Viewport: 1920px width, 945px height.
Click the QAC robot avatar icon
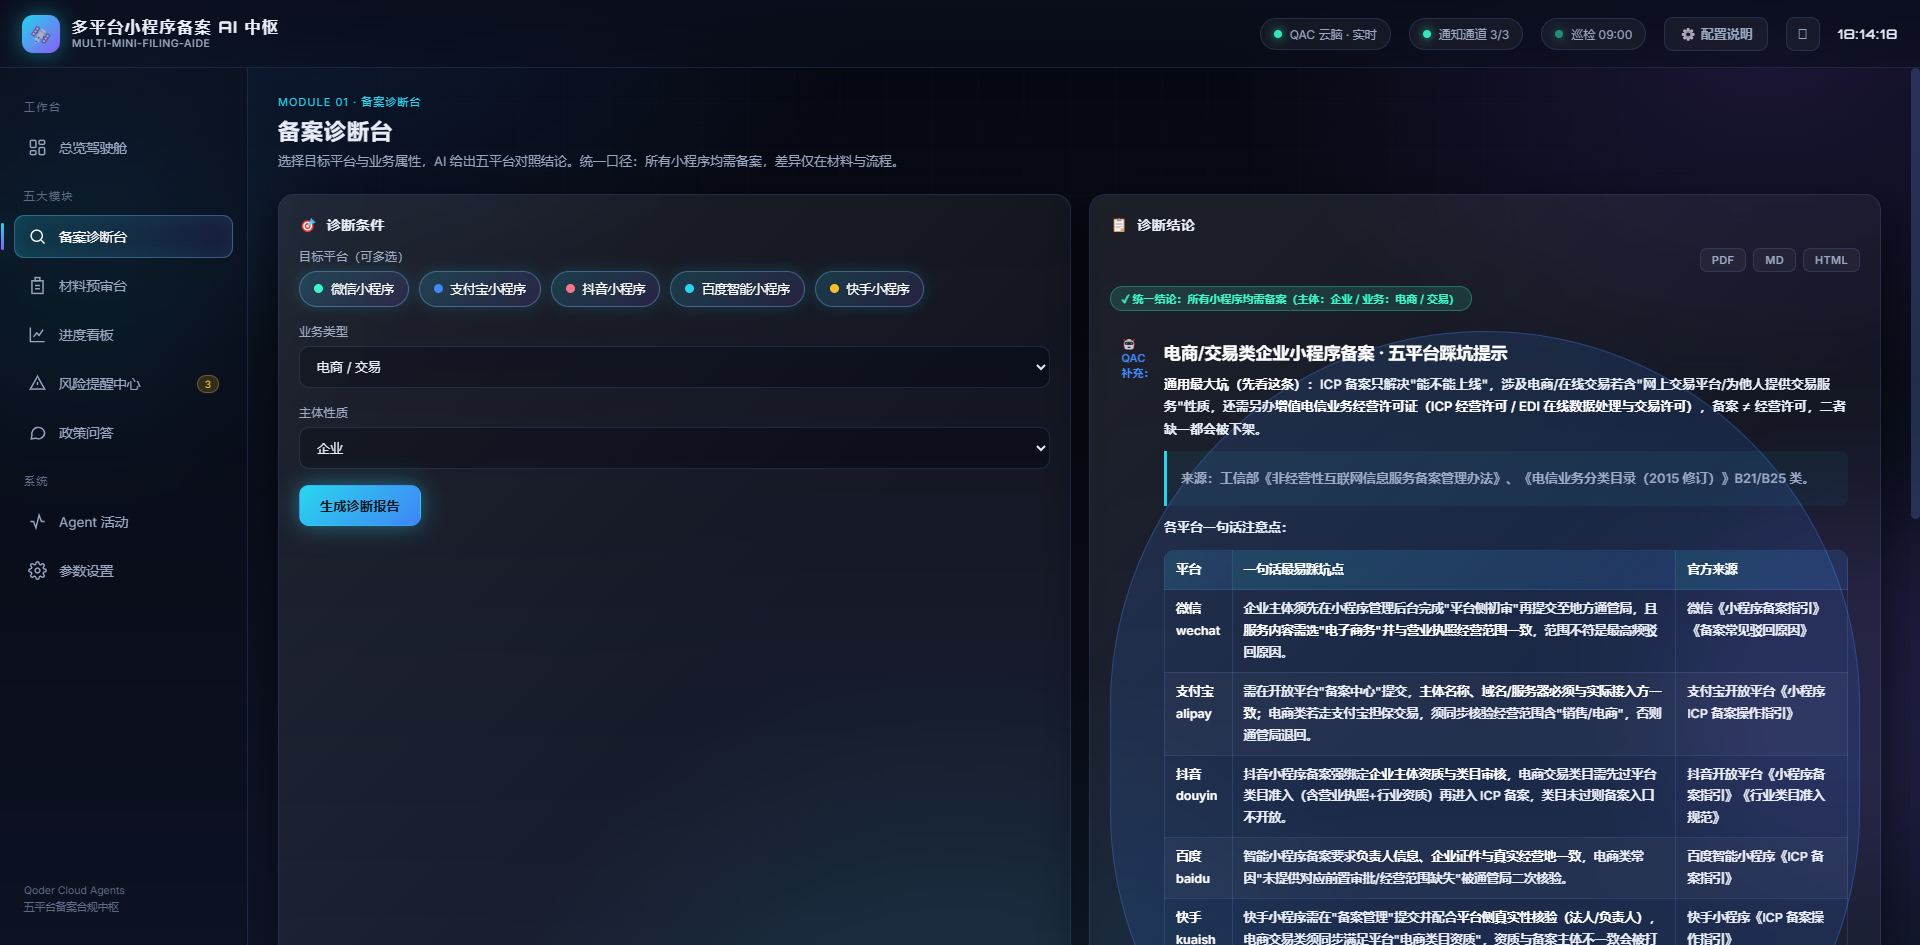(1129, 344)
